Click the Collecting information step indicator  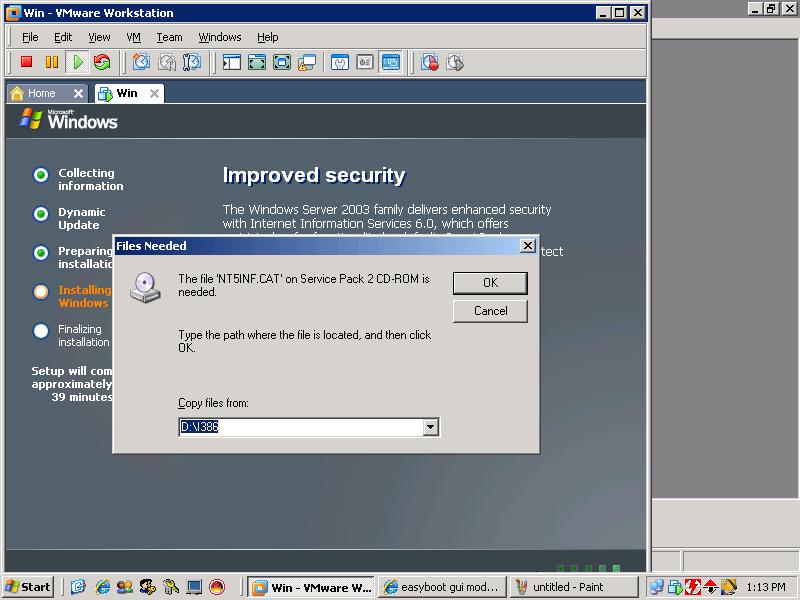41,174
